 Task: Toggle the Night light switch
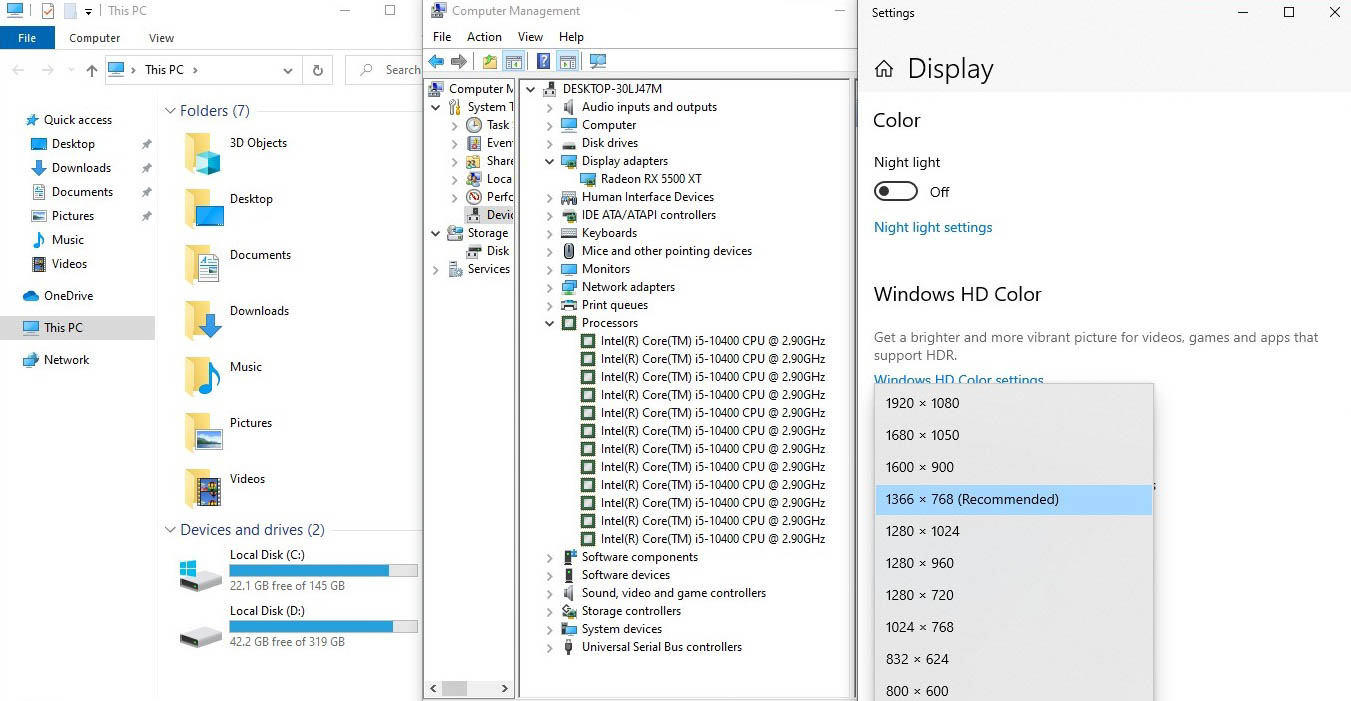pyautogui.click(x=895, y=191)
